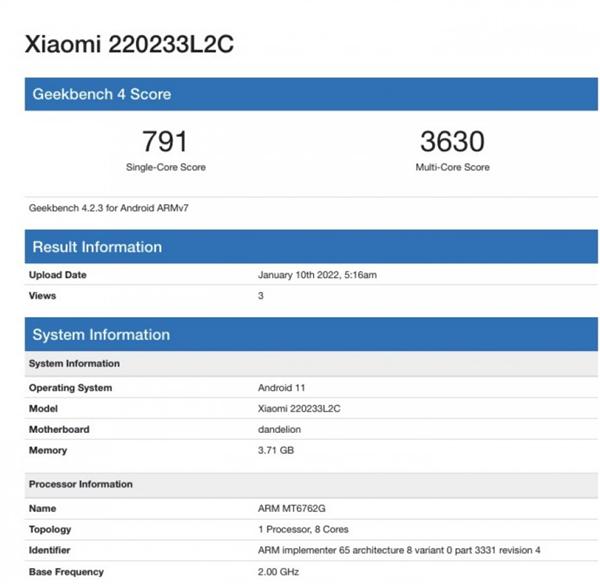Click the Operating System label
600x584 pixels.
[70, 388]
